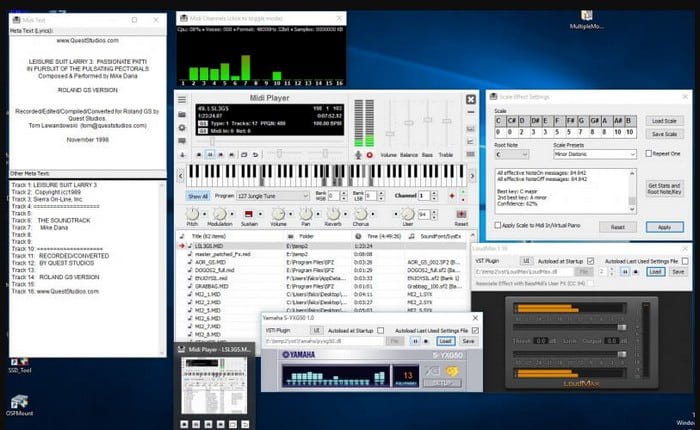Click the UI button in the Yamaha S-YXG50 window
This screenshot has width=700, height=430.
[x=317, y=330]
